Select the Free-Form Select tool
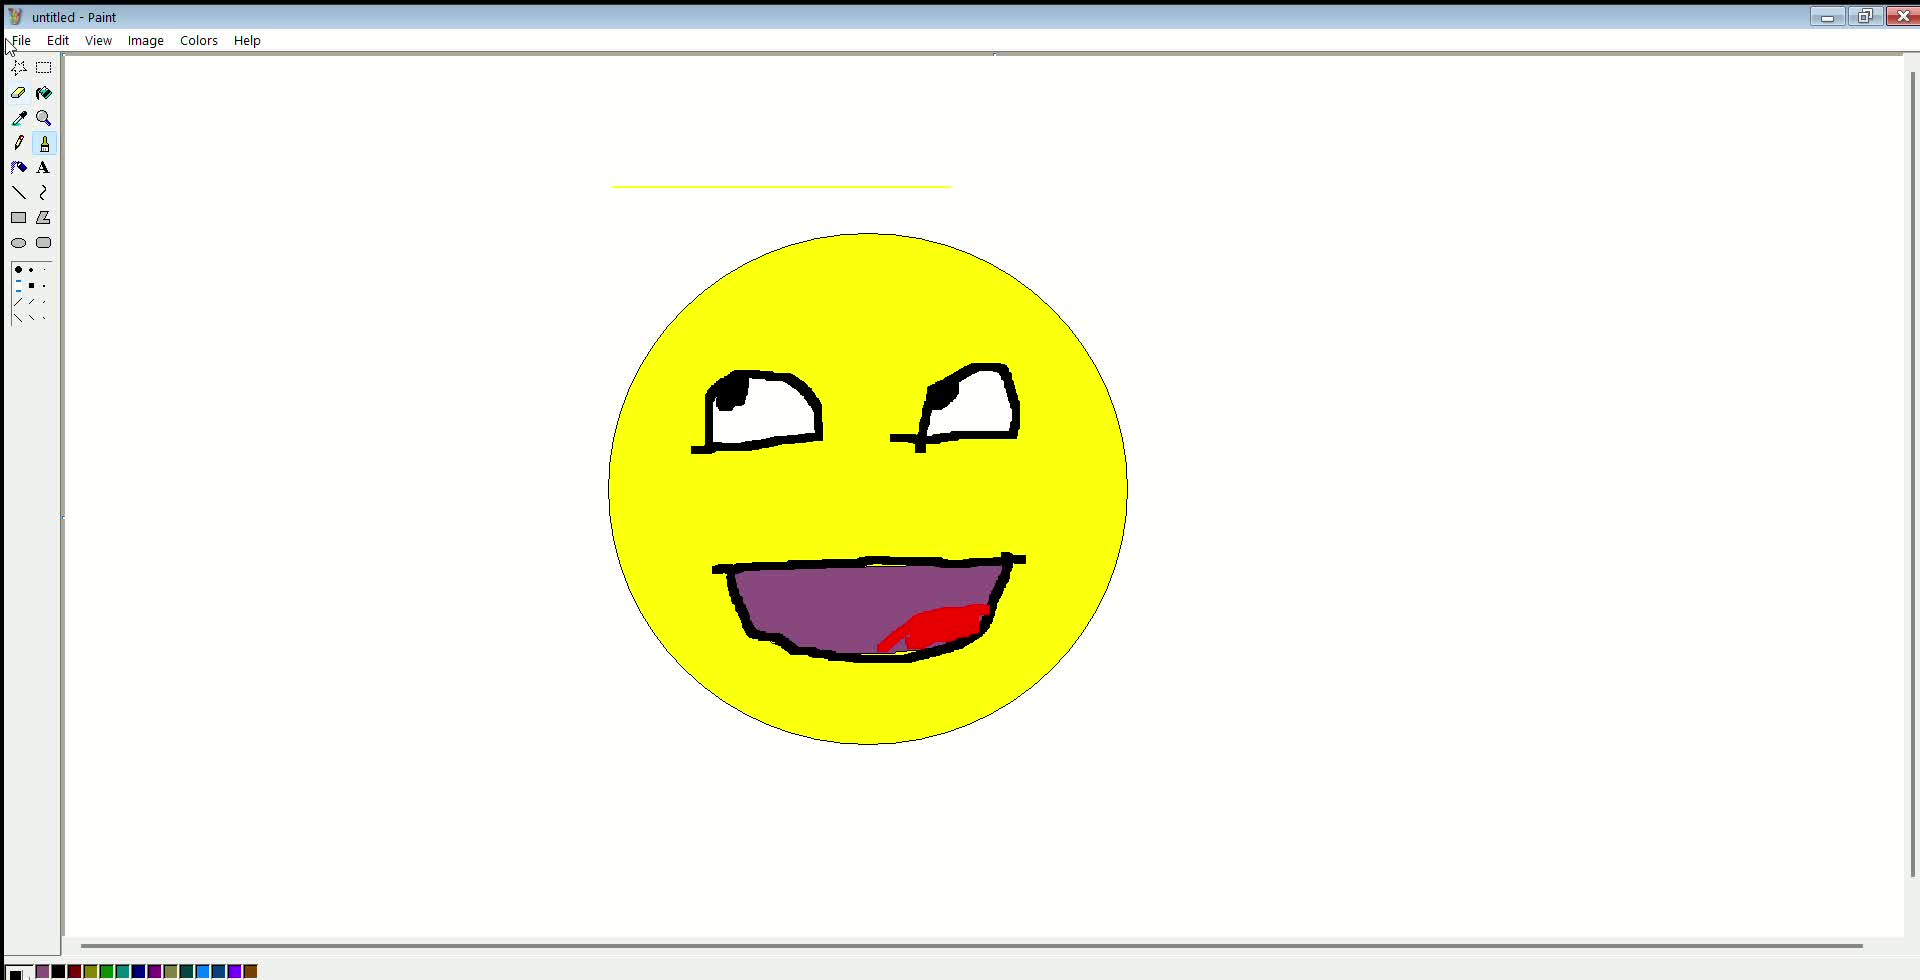Screen dimensions: 1920x980 (19, 67)
